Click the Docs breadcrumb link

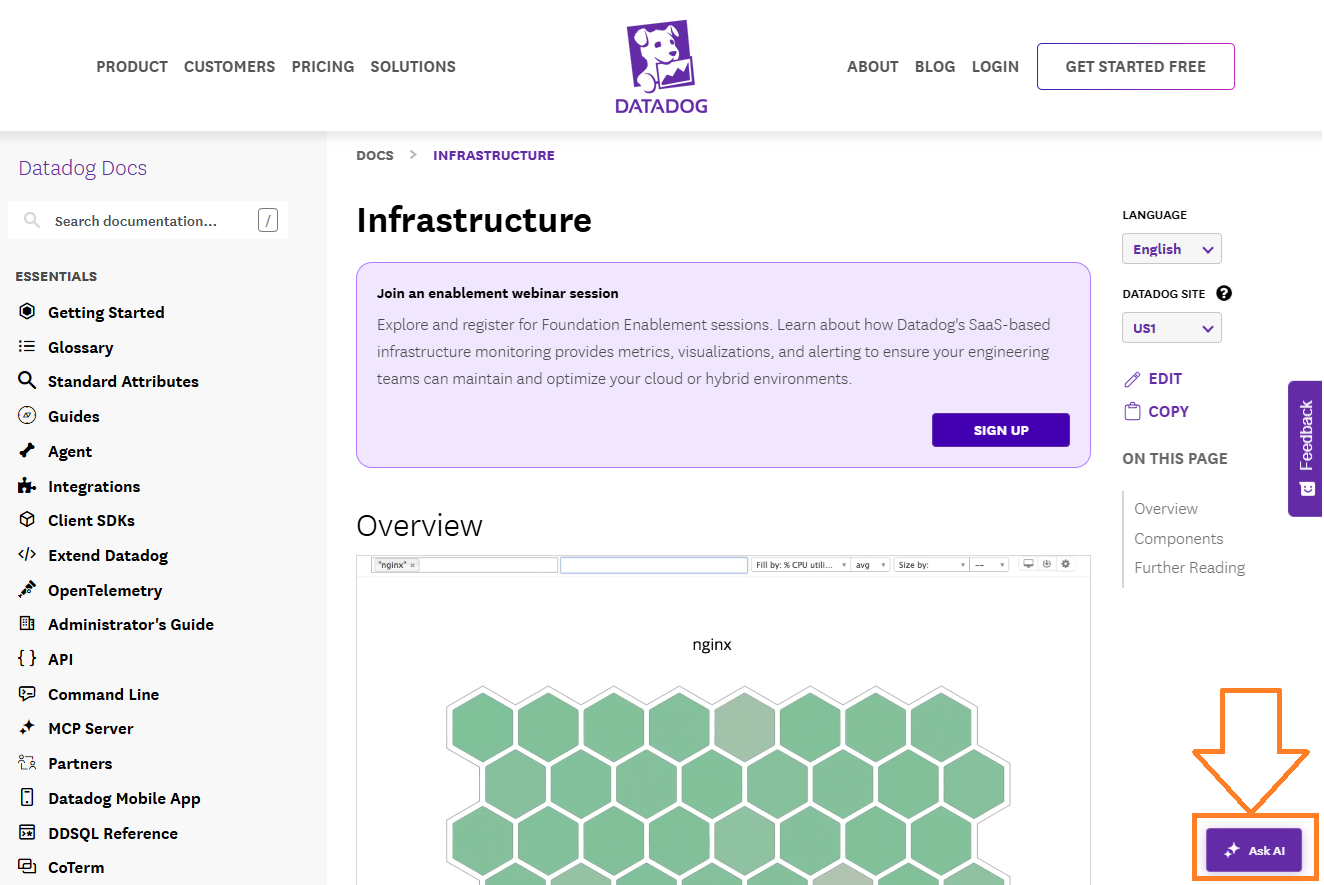pos(375,155)
